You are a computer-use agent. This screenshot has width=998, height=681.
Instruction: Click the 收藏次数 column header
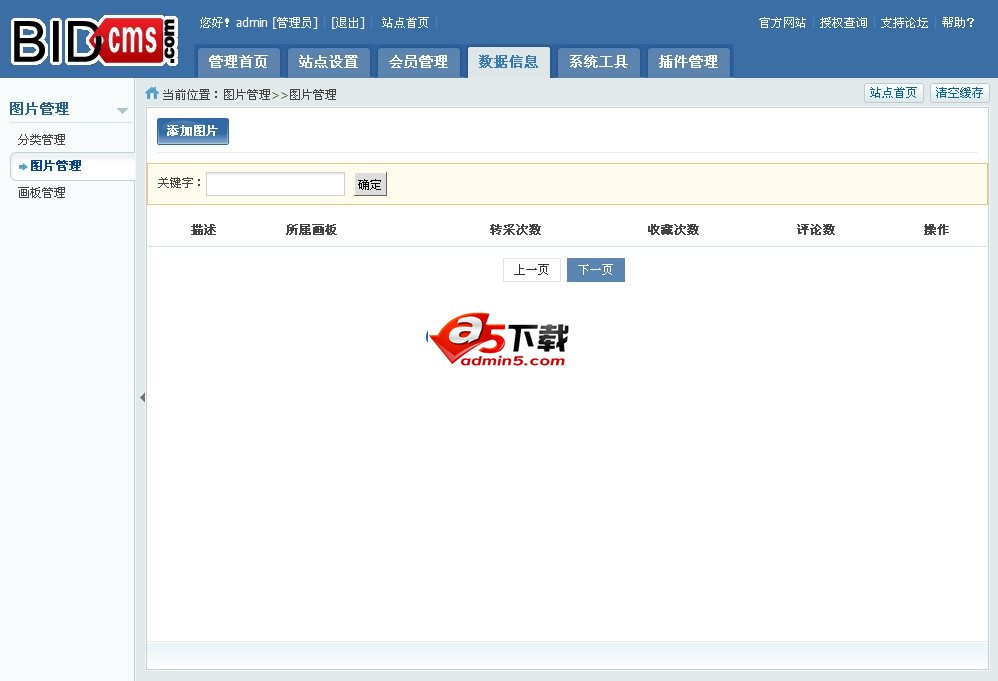[x=673, y=230]
